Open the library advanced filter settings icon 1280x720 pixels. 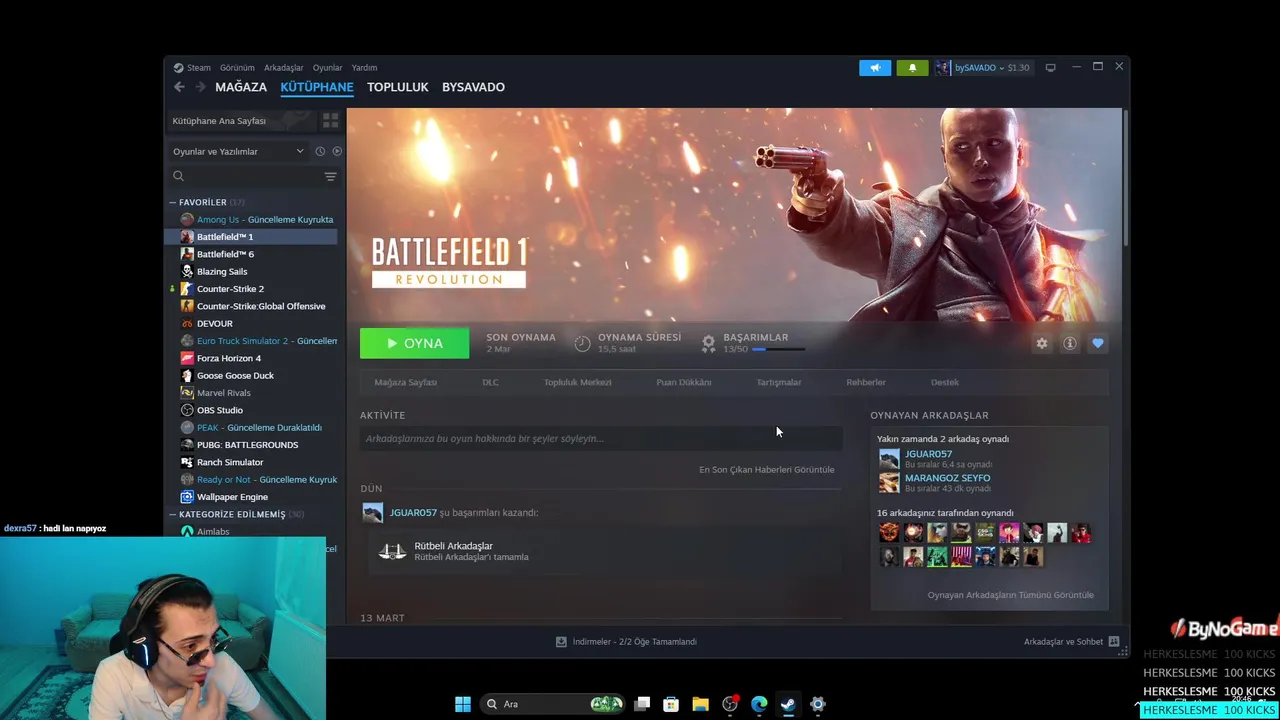click(x=330, y=176)
